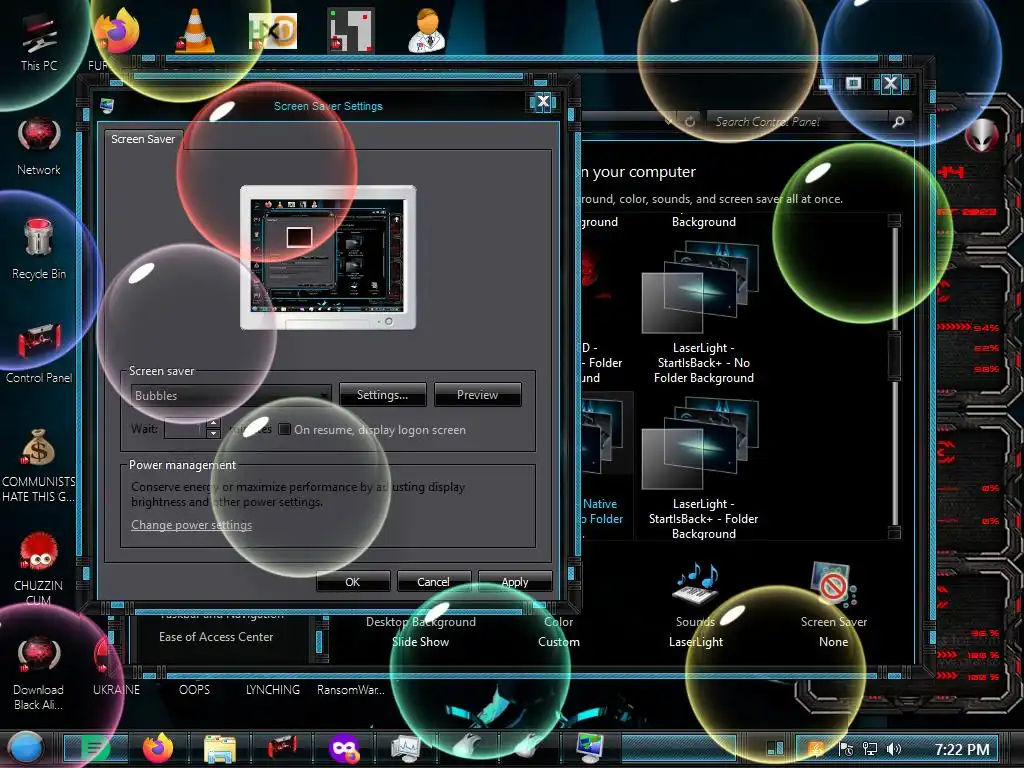Open the This PC desktop icon
The image size is (1024, 768).
(x=39, y=42)
